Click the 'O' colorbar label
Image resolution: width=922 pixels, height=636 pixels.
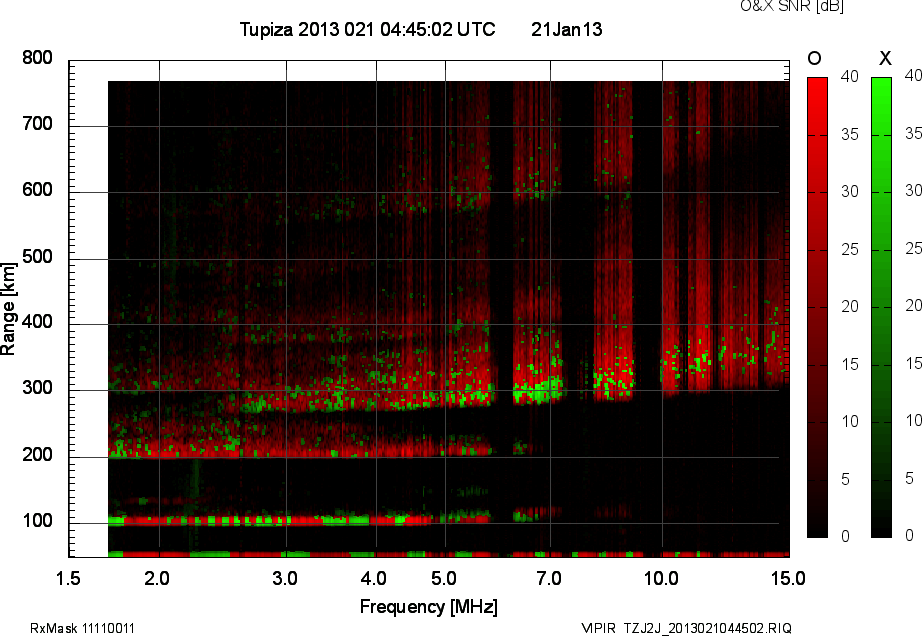(x=814, y=58)
